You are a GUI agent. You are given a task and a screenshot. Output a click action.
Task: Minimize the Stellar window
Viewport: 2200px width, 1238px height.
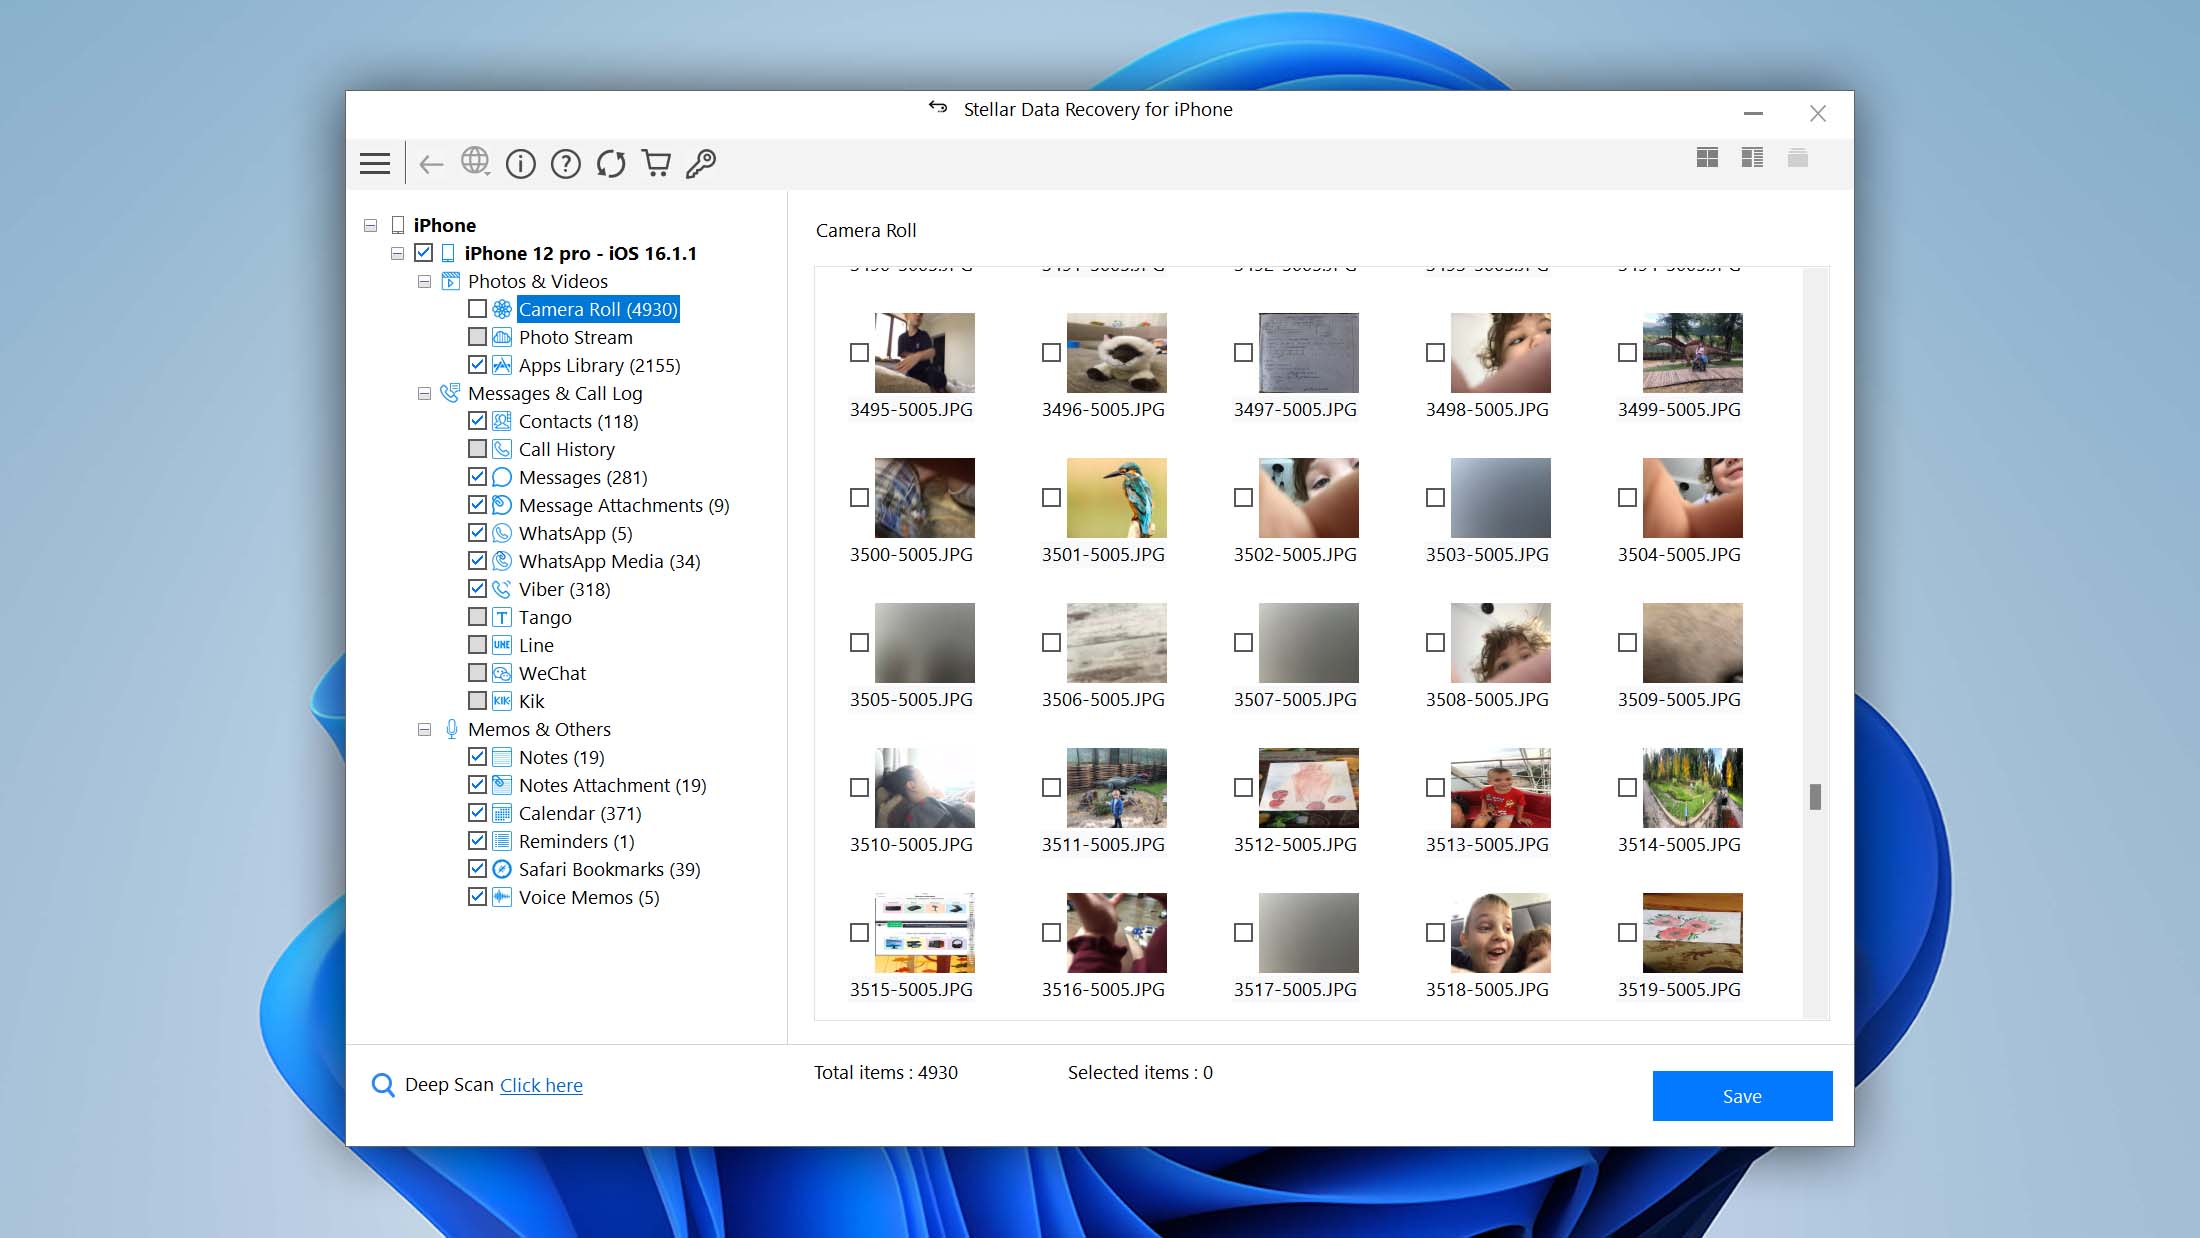pyautogui.click(x=1753, y=113)
